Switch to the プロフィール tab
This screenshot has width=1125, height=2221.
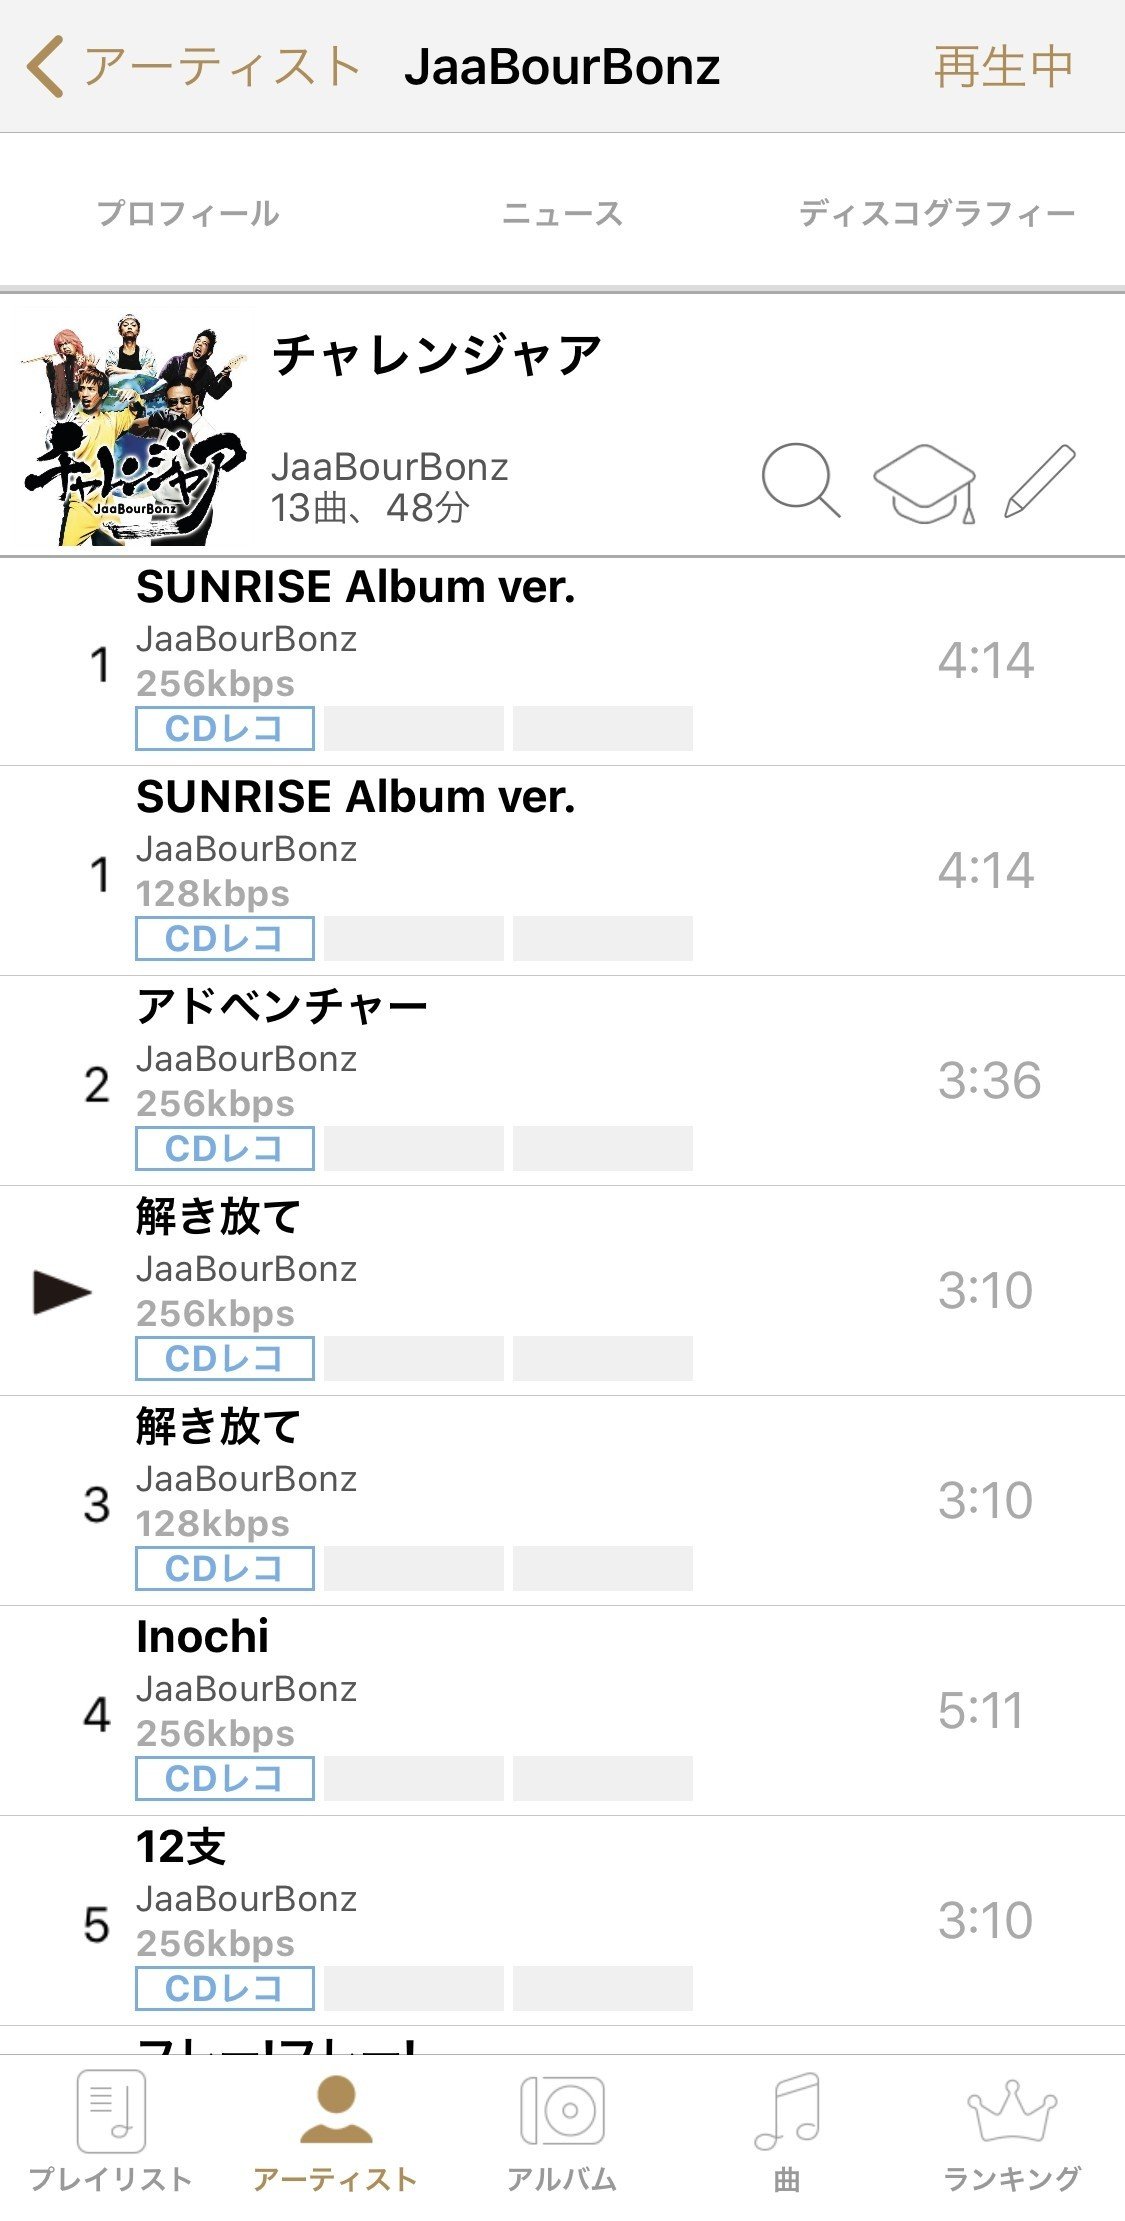pos(188,213)
